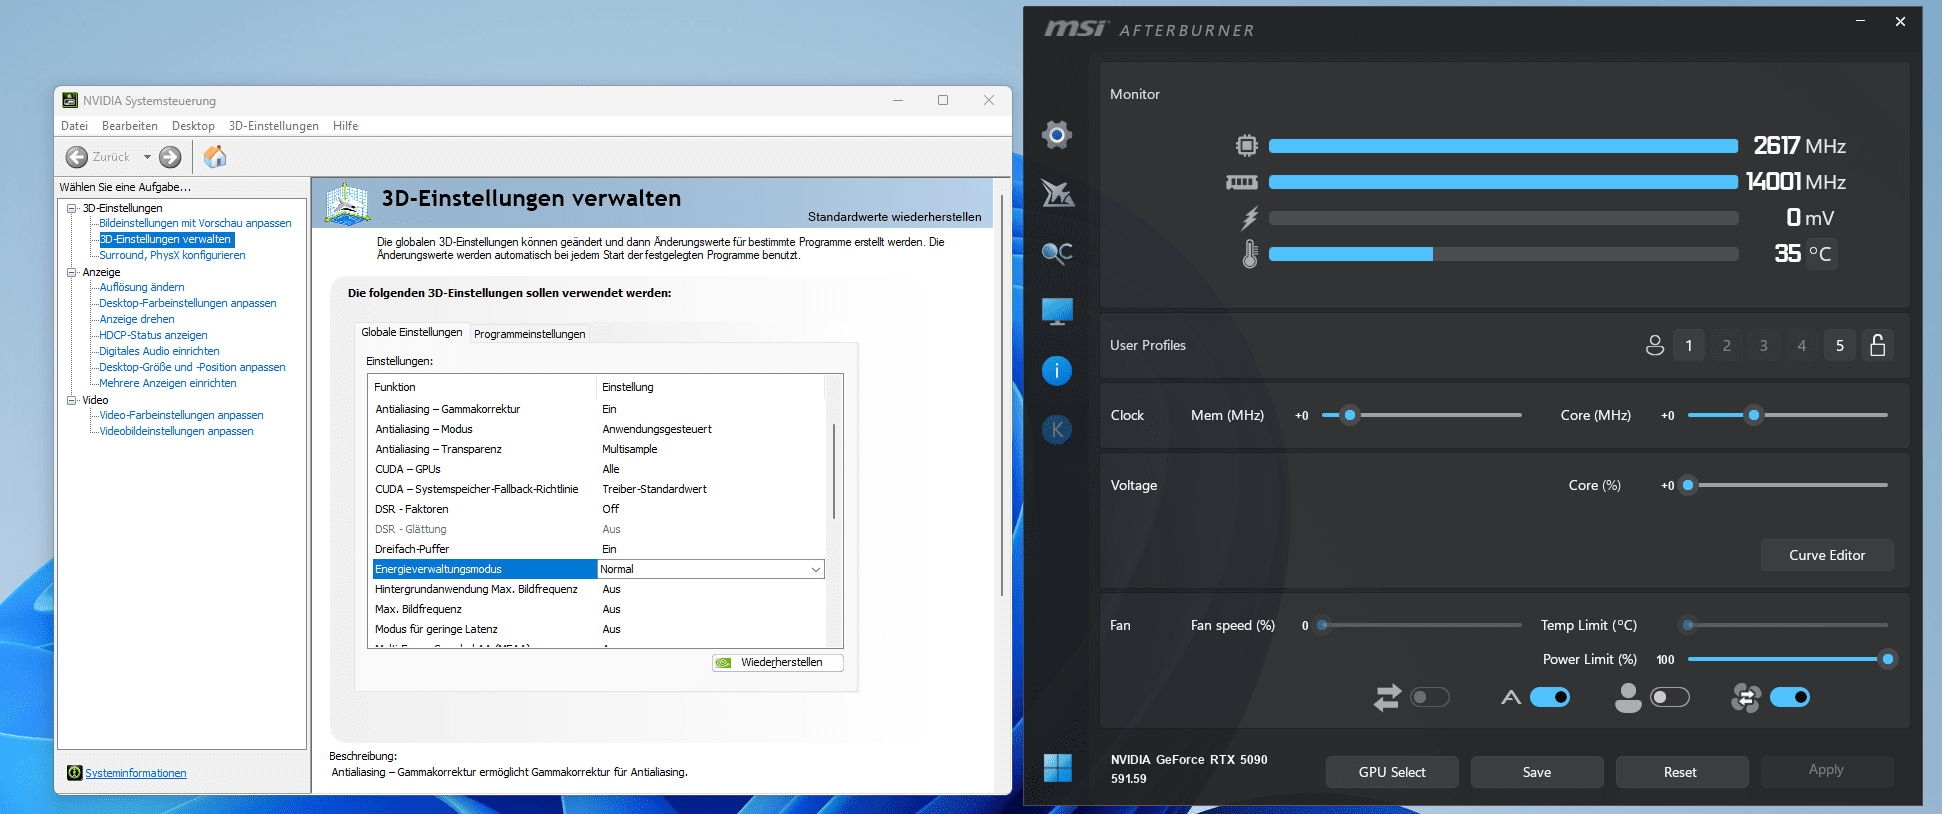1942x814 pixels.
Task: Click the sync arrows icon in Fan section
Action: pyautogui.click(x=1387, y=697)
